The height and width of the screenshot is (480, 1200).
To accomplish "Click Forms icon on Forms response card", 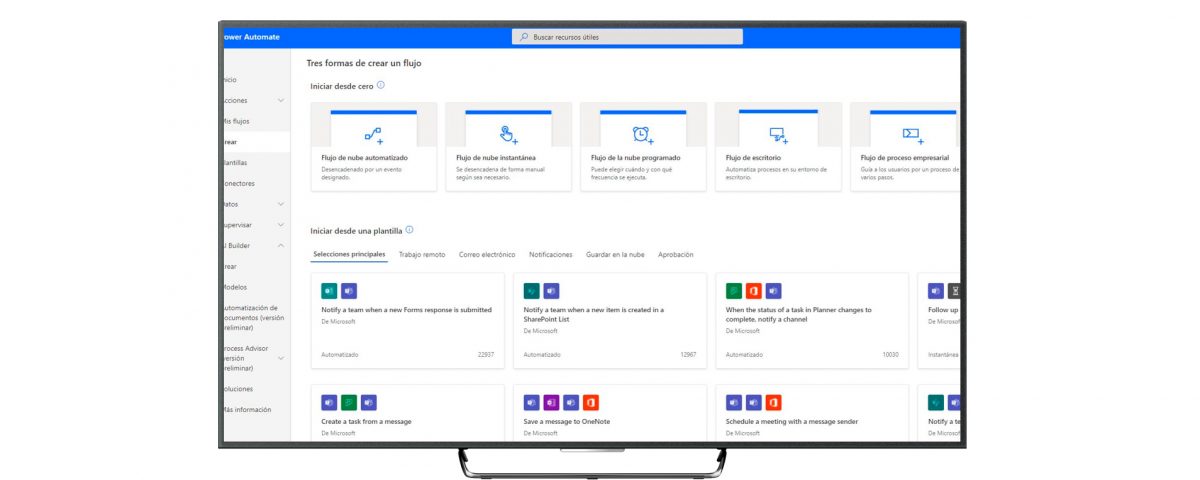I will point(329,291).
